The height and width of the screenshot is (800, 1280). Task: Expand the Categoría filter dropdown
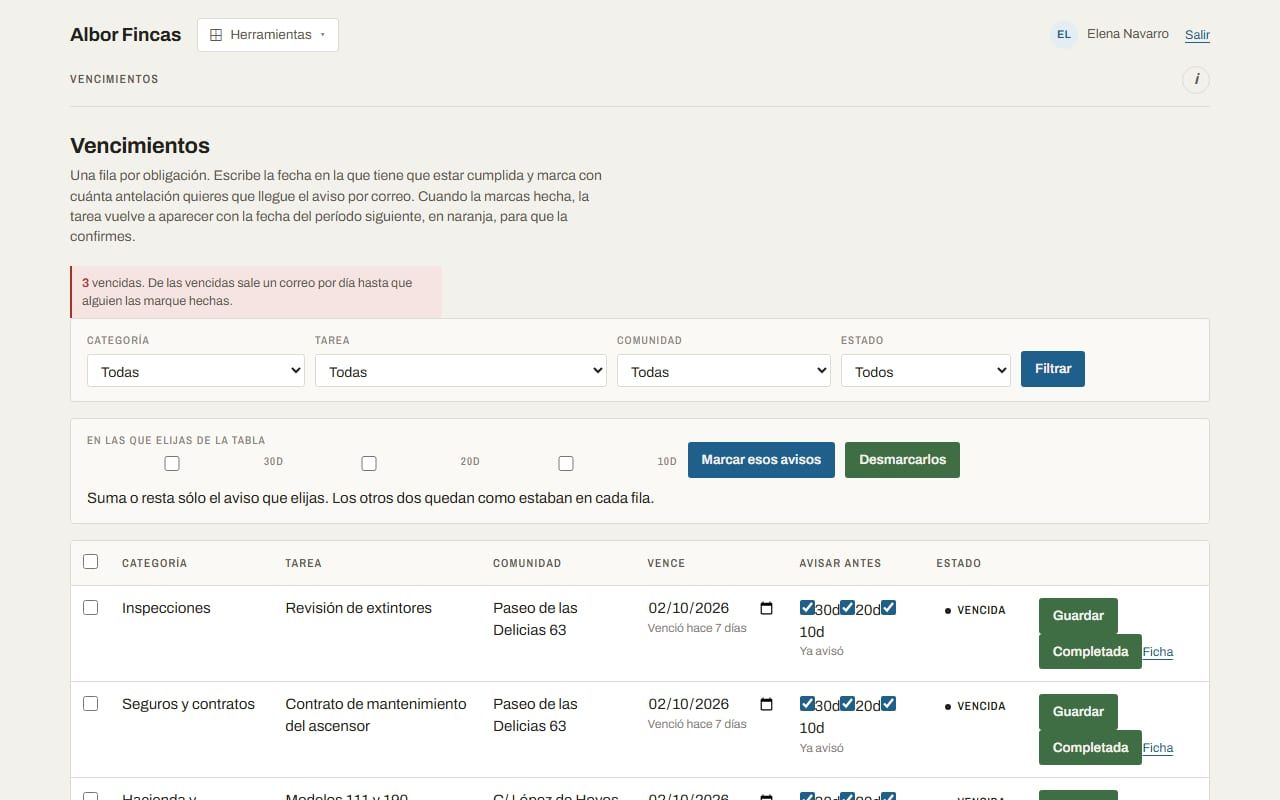point(196,371)
